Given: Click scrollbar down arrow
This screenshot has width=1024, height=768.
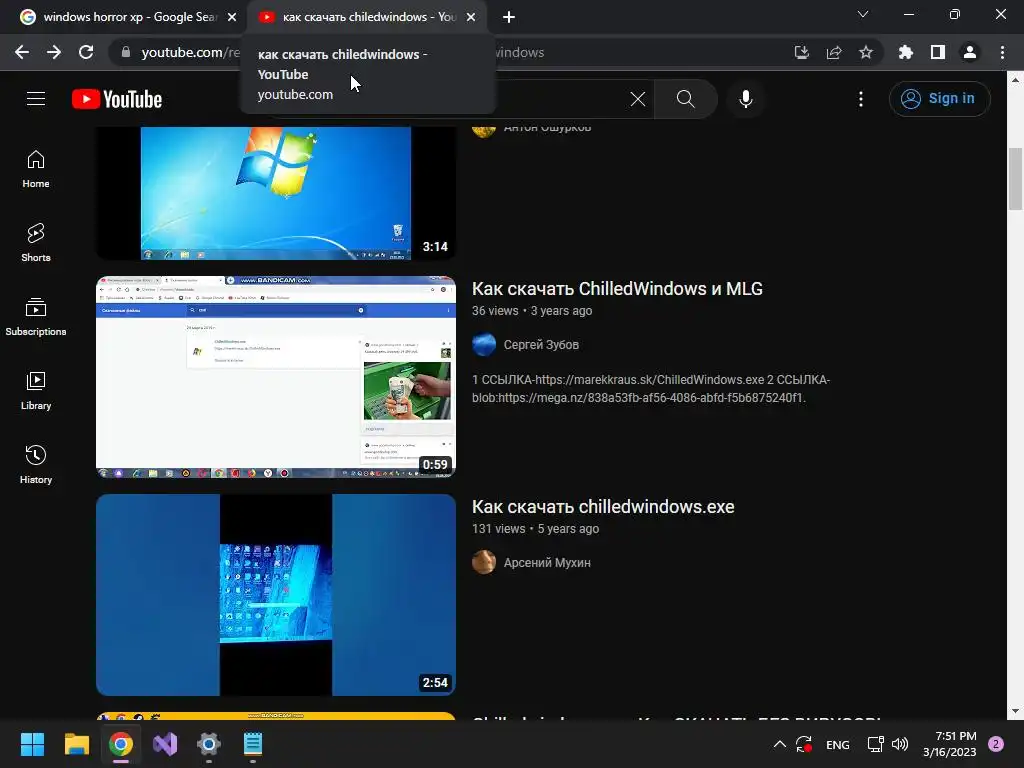Looking at the screenshot, I should [1015, 711].
